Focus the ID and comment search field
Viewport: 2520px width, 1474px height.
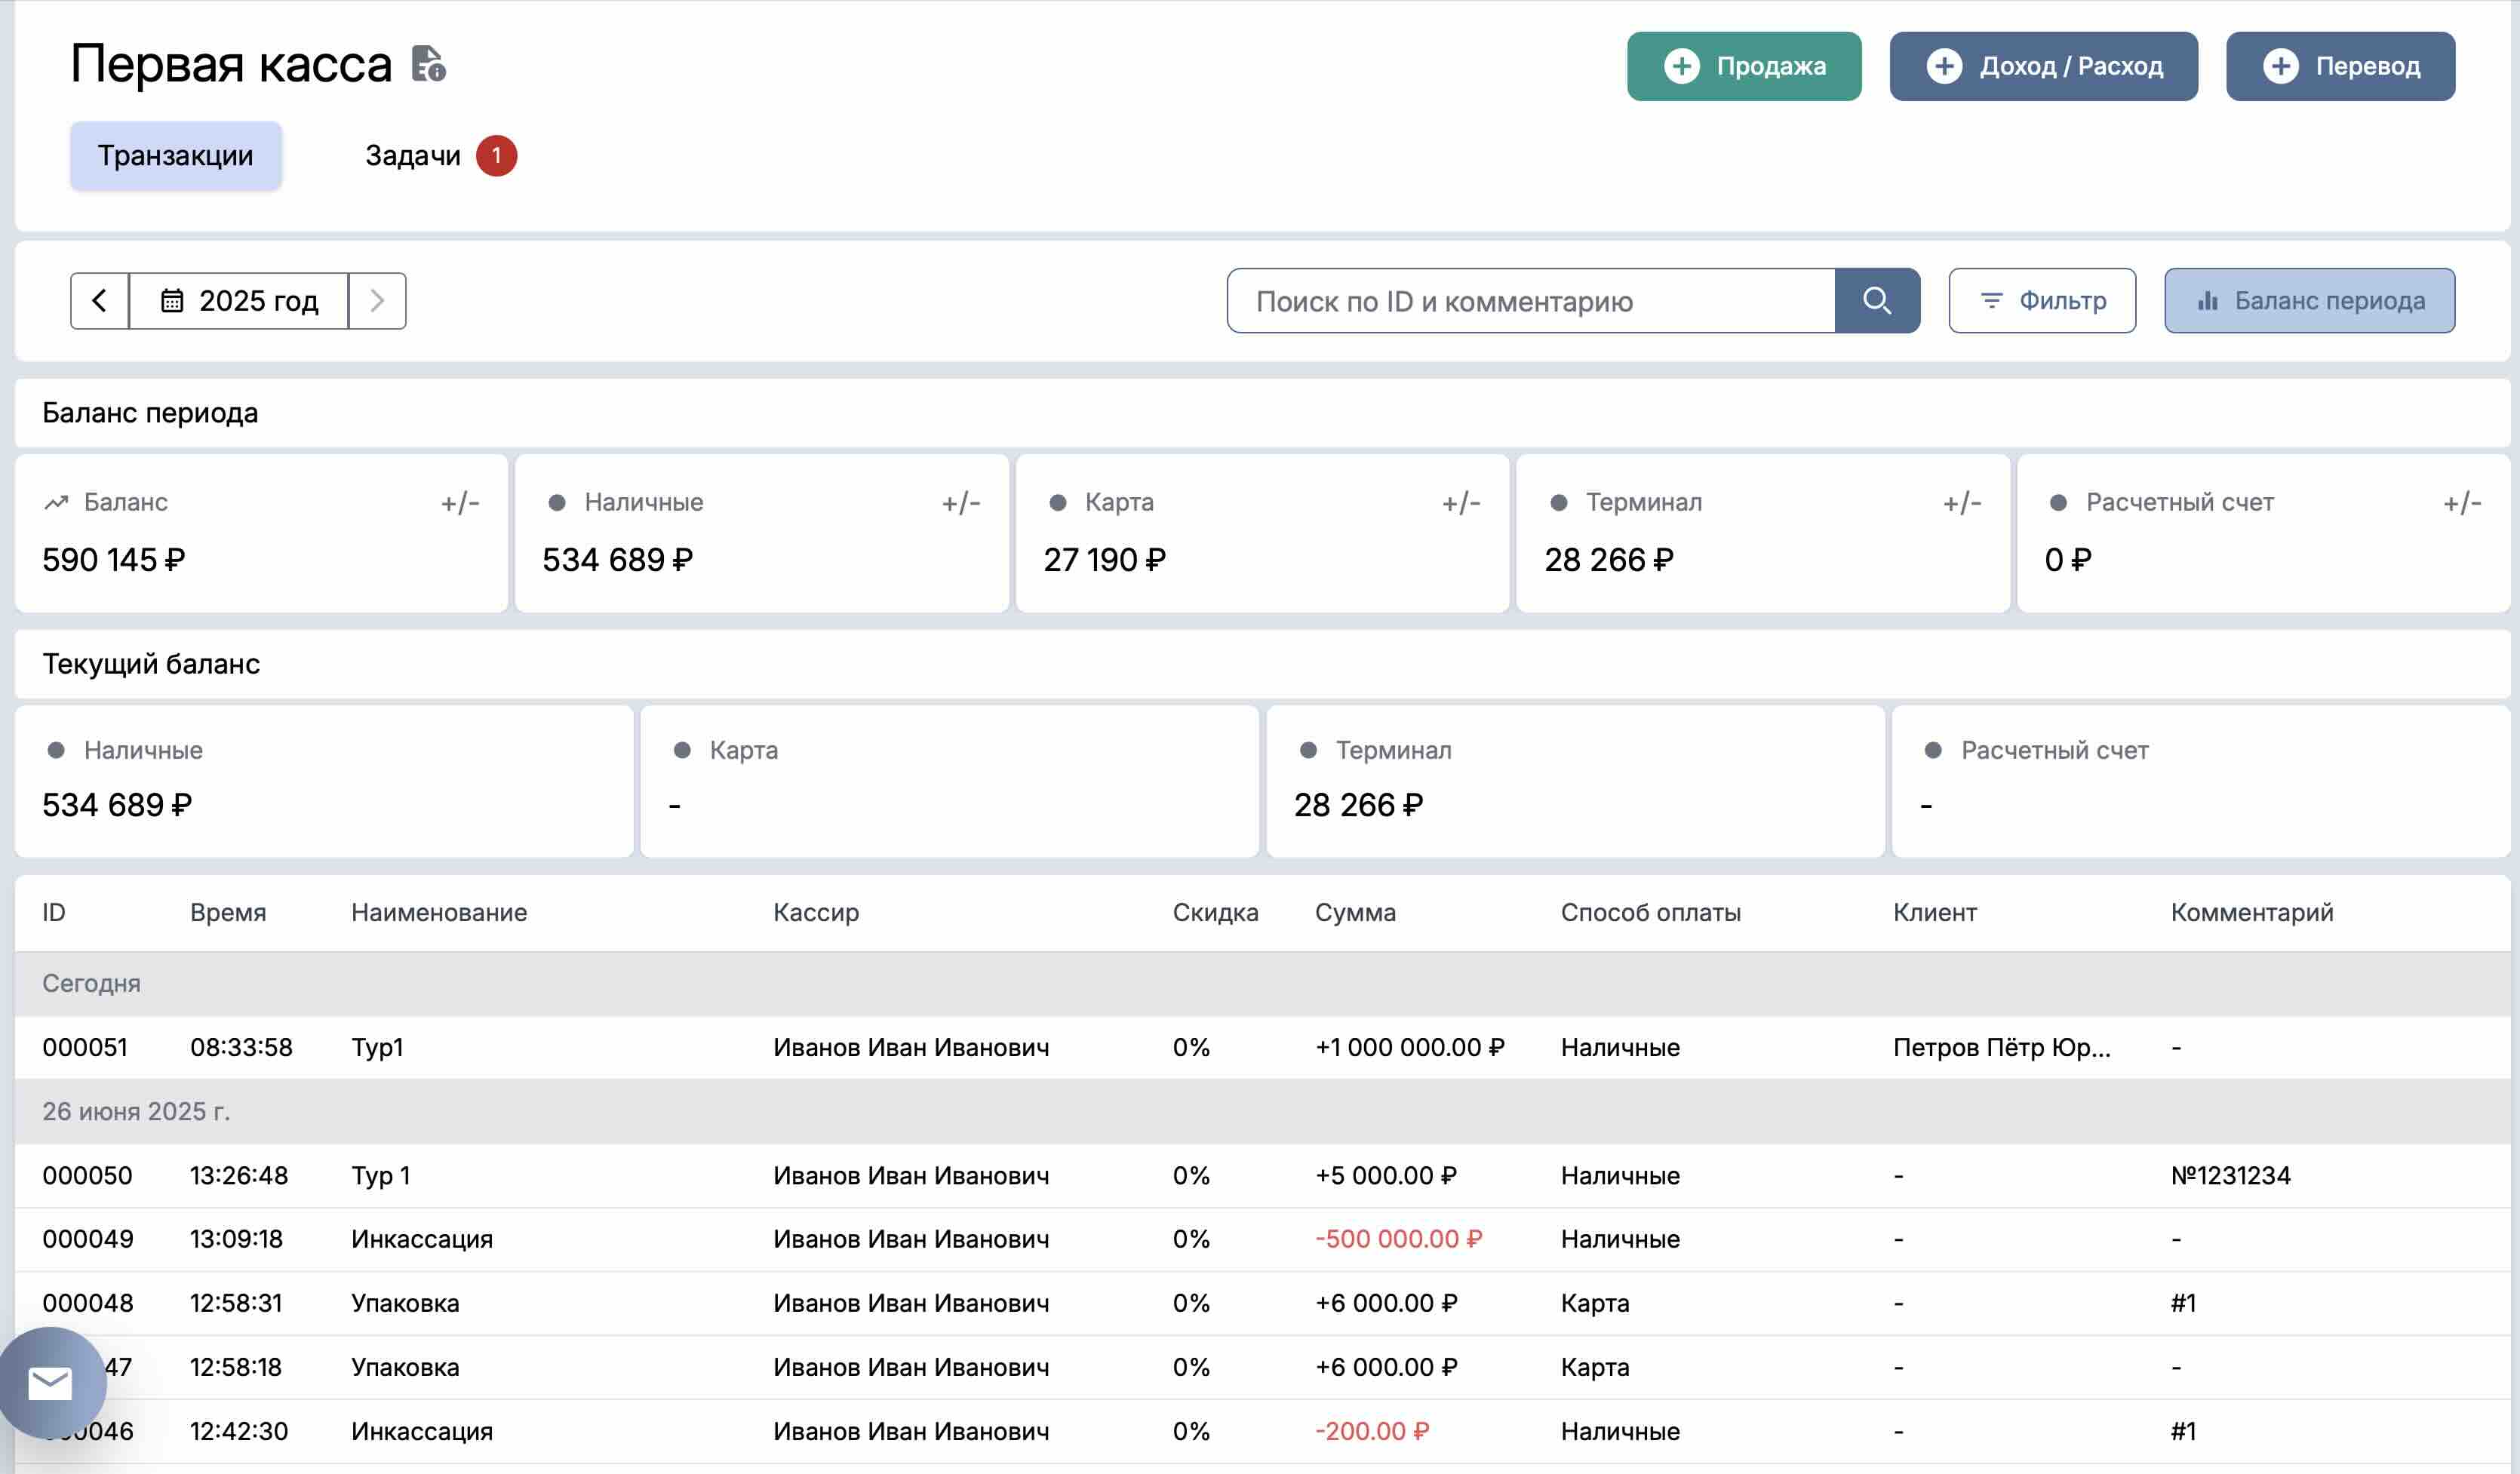pyautogui.click(x=1530, y=301)
